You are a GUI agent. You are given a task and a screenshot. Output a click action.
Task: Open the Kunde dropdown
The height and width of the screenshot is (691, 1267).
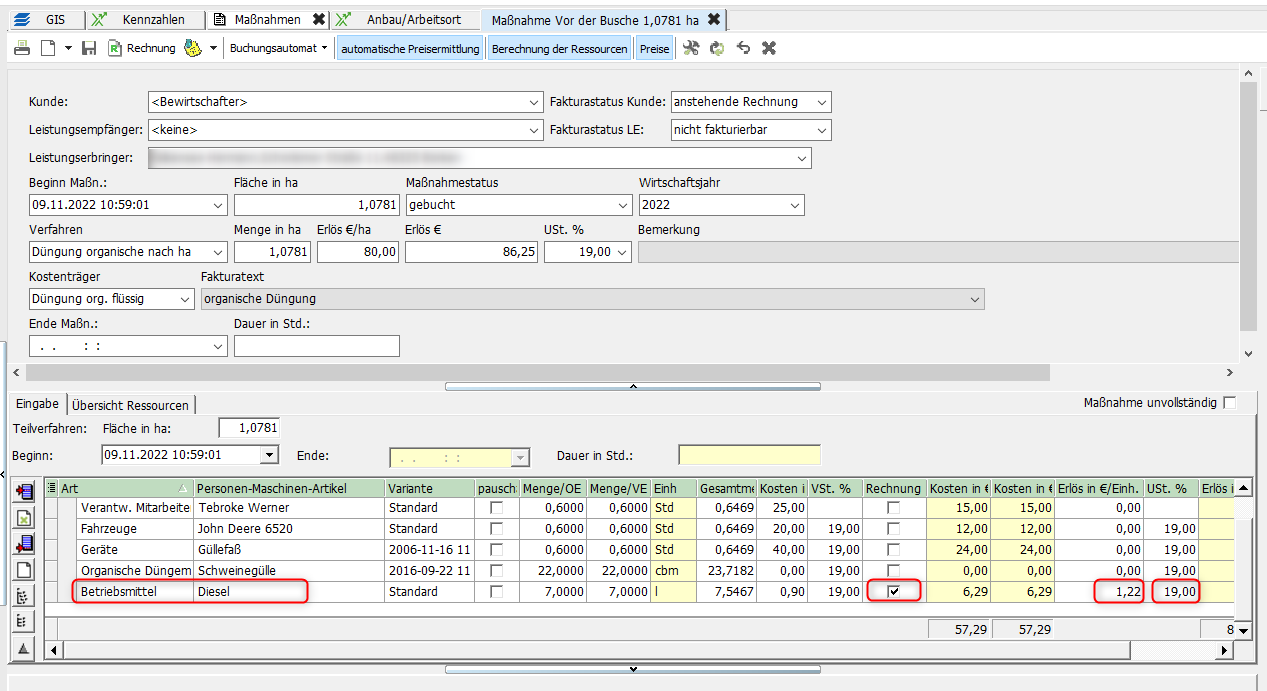tap(533, 102)
